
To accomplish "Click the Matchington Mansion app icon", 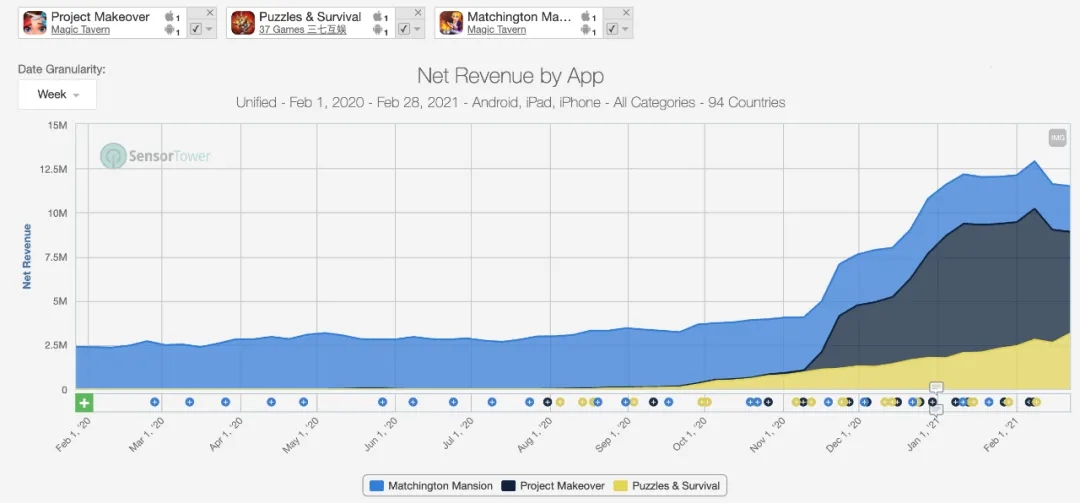I will [451, 23].
